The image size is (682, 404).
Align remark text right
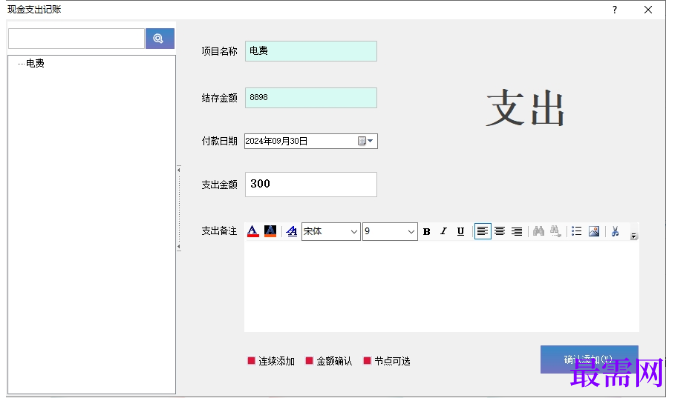pyautogui.click(x=517, y=231)
